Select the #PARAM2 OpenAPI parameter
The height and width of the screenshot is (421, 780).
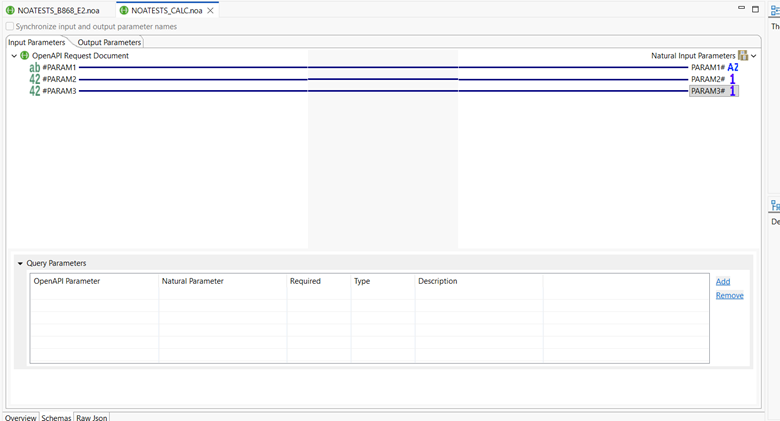pos(59,79)
